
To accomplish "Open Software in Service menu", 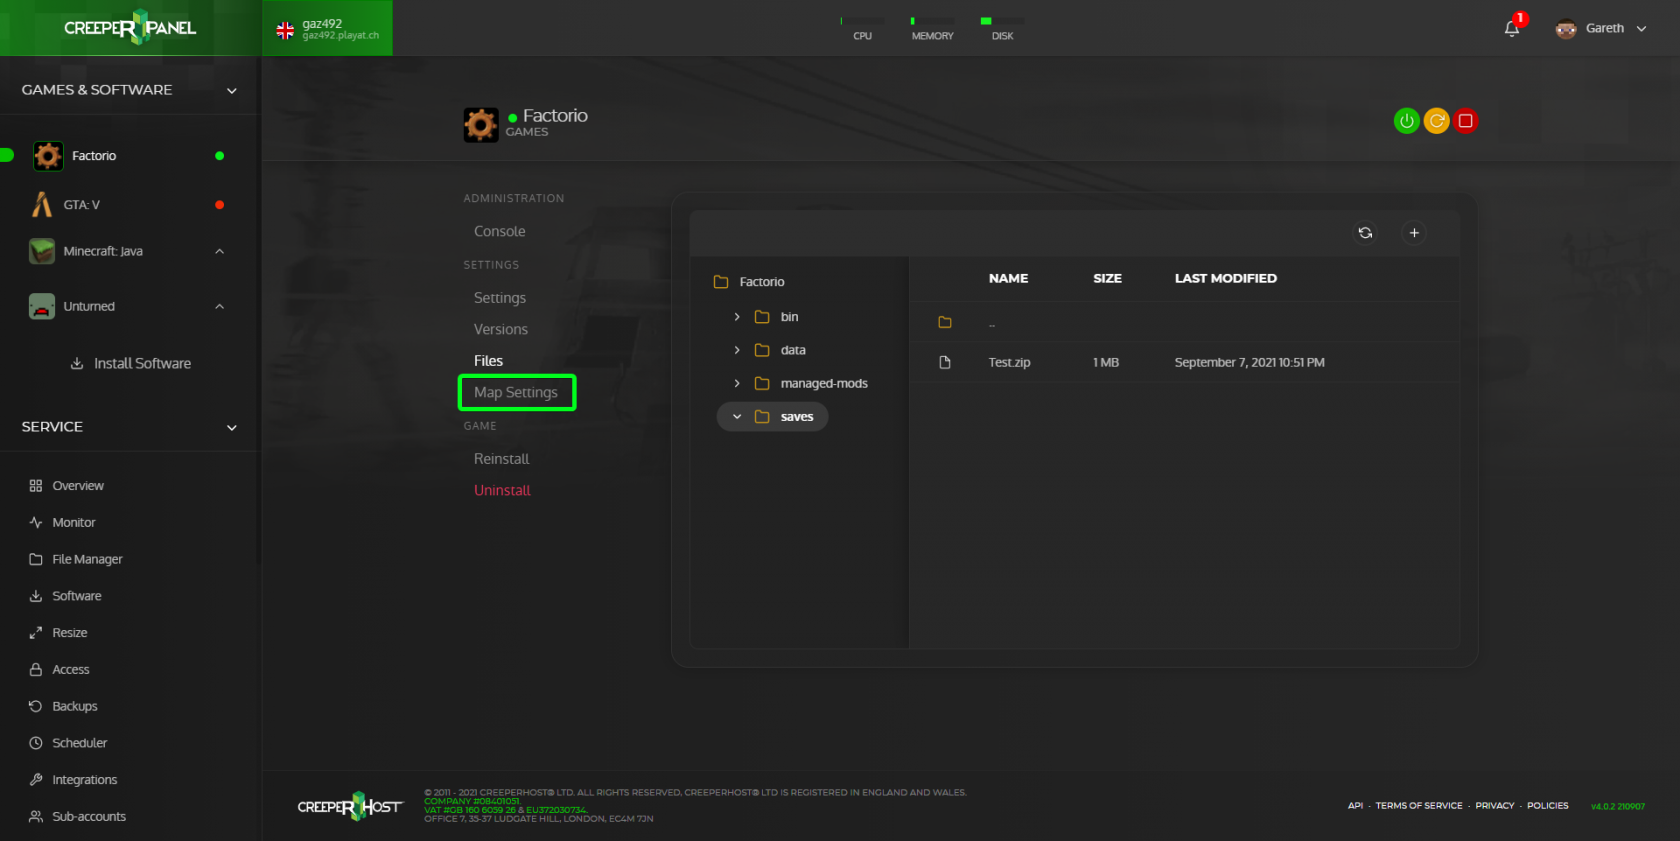I will click(x=77, y=596).
